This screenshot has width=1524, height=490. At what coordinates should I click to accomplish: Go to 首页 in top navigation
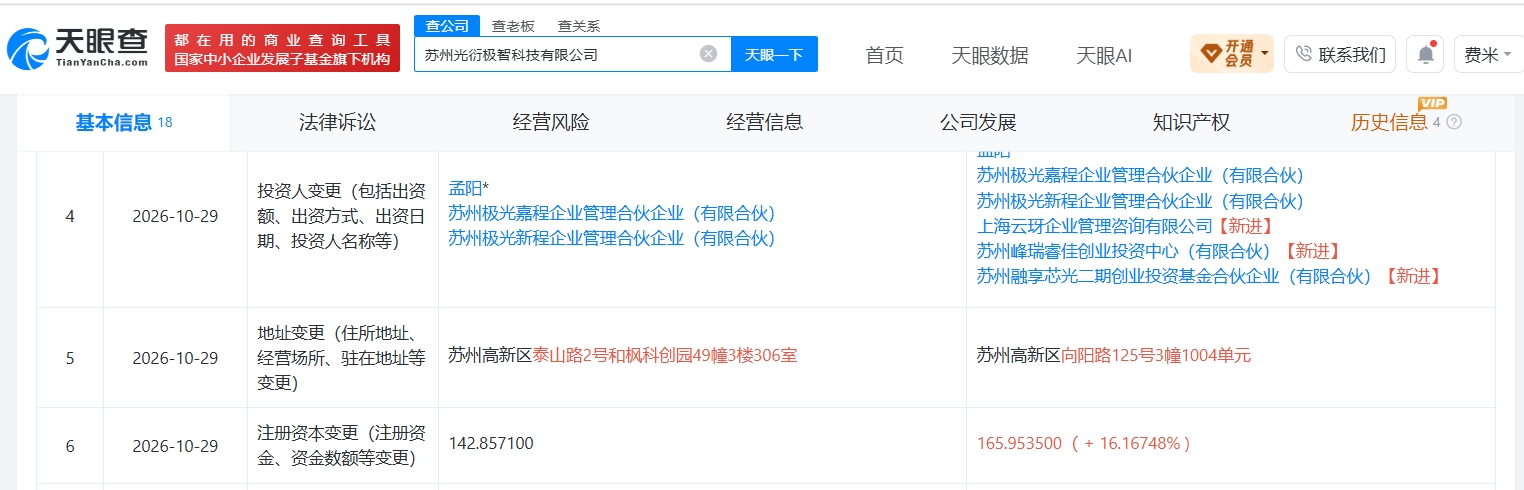coord(884,55)
